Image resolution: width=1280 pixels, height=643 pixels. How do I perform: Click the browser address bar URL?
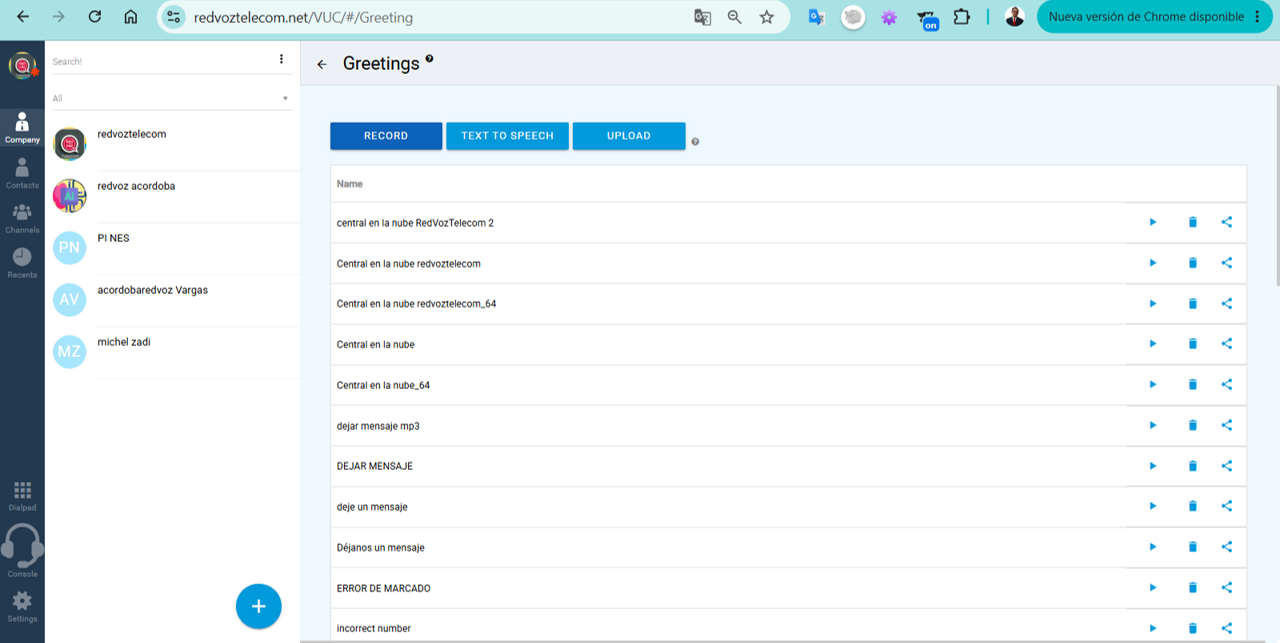pos(301,17)
